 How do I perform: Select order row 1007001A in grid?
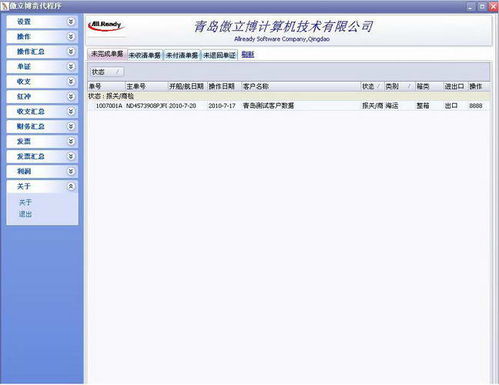(x=289, y=106)
